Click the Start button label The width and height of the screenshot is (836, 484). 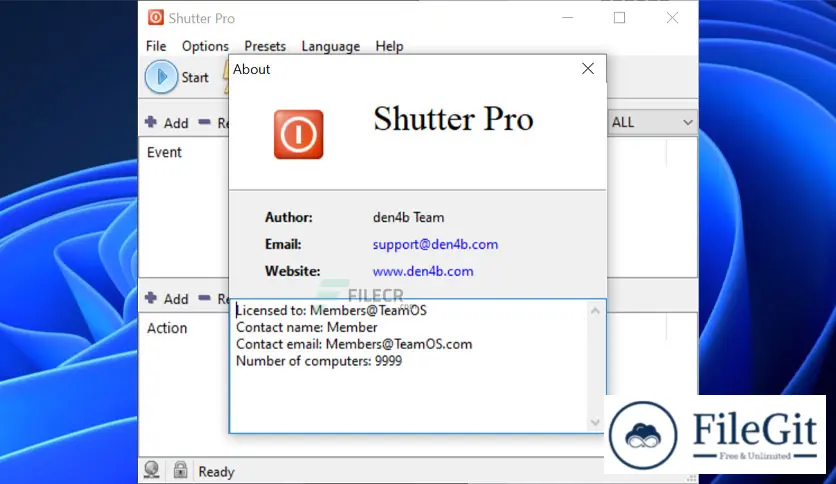pyautogui.click(x=195, y=77)
